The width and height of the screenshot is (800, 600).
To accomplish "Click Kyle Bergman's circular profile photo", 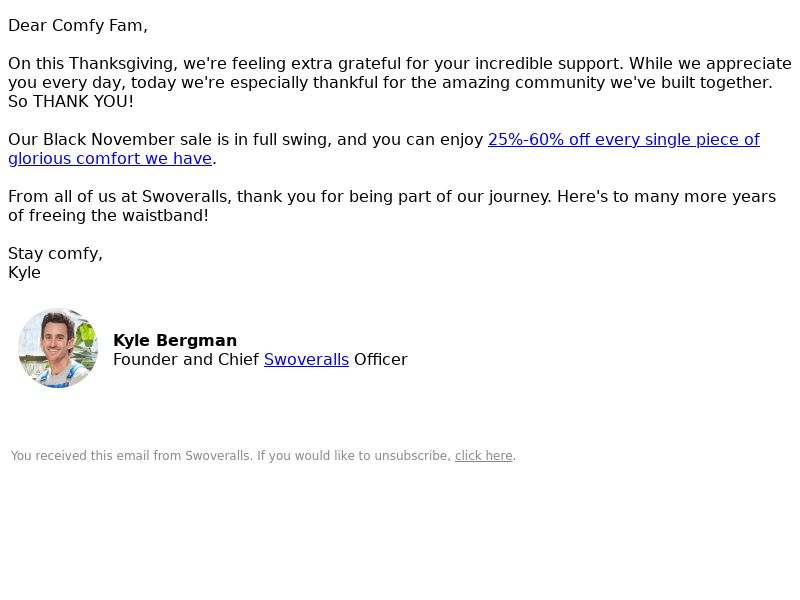I will click(x=58, y=348).
